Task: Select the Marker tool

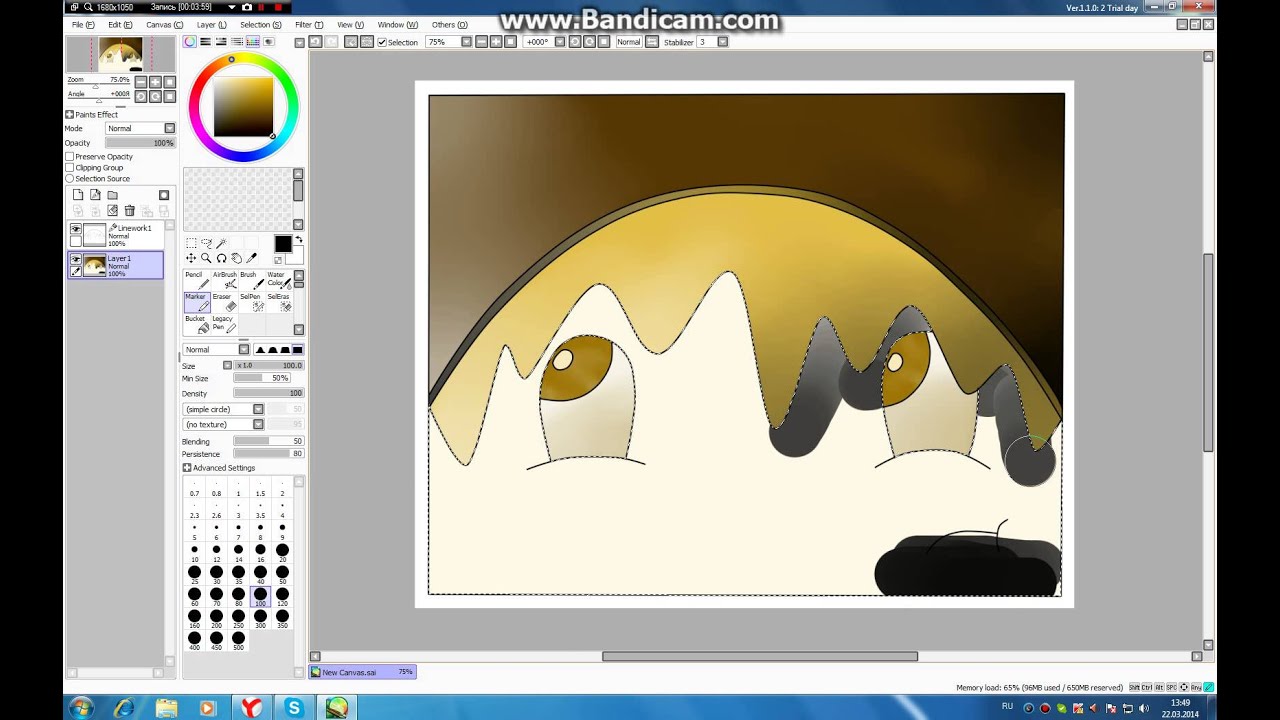Action: click(195, 302)
